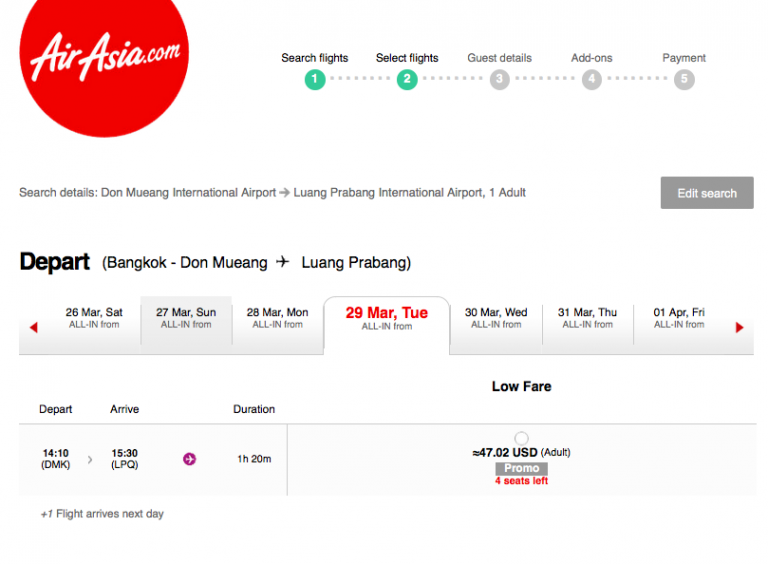The image size is (768, 564).
Task: Click the purple plane icon on flight row
Action: [190, 459]
